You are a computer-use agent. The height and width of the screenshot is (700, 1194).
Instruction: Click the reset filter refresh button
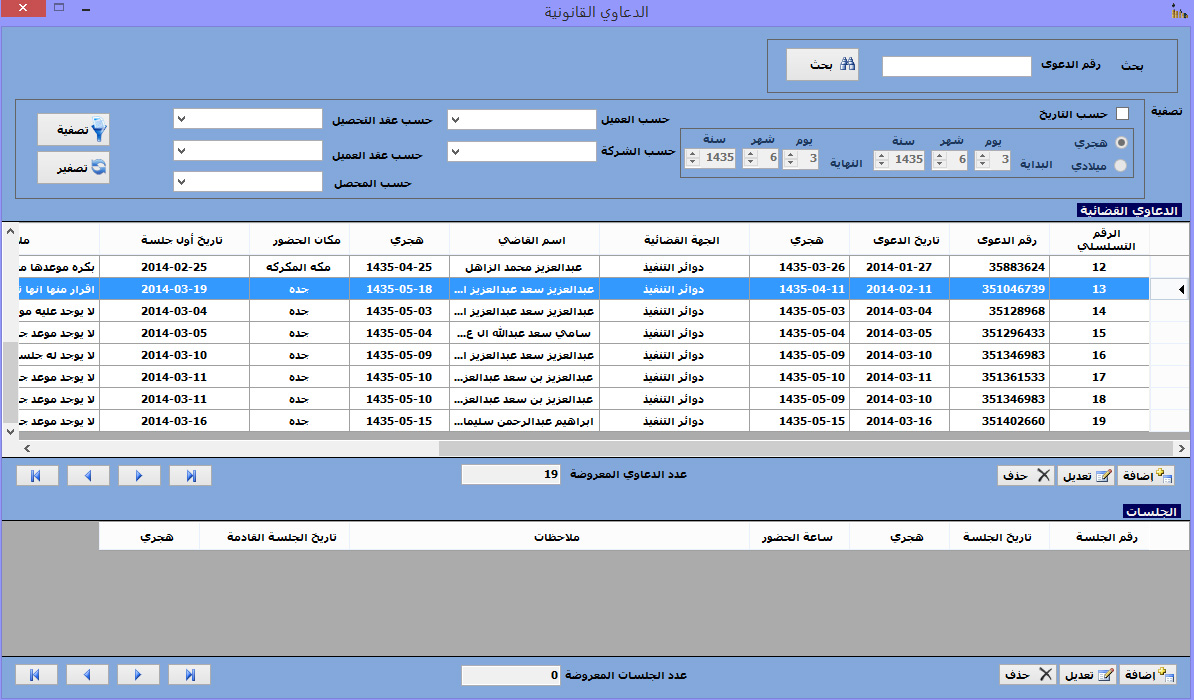(x=73, y=167)
